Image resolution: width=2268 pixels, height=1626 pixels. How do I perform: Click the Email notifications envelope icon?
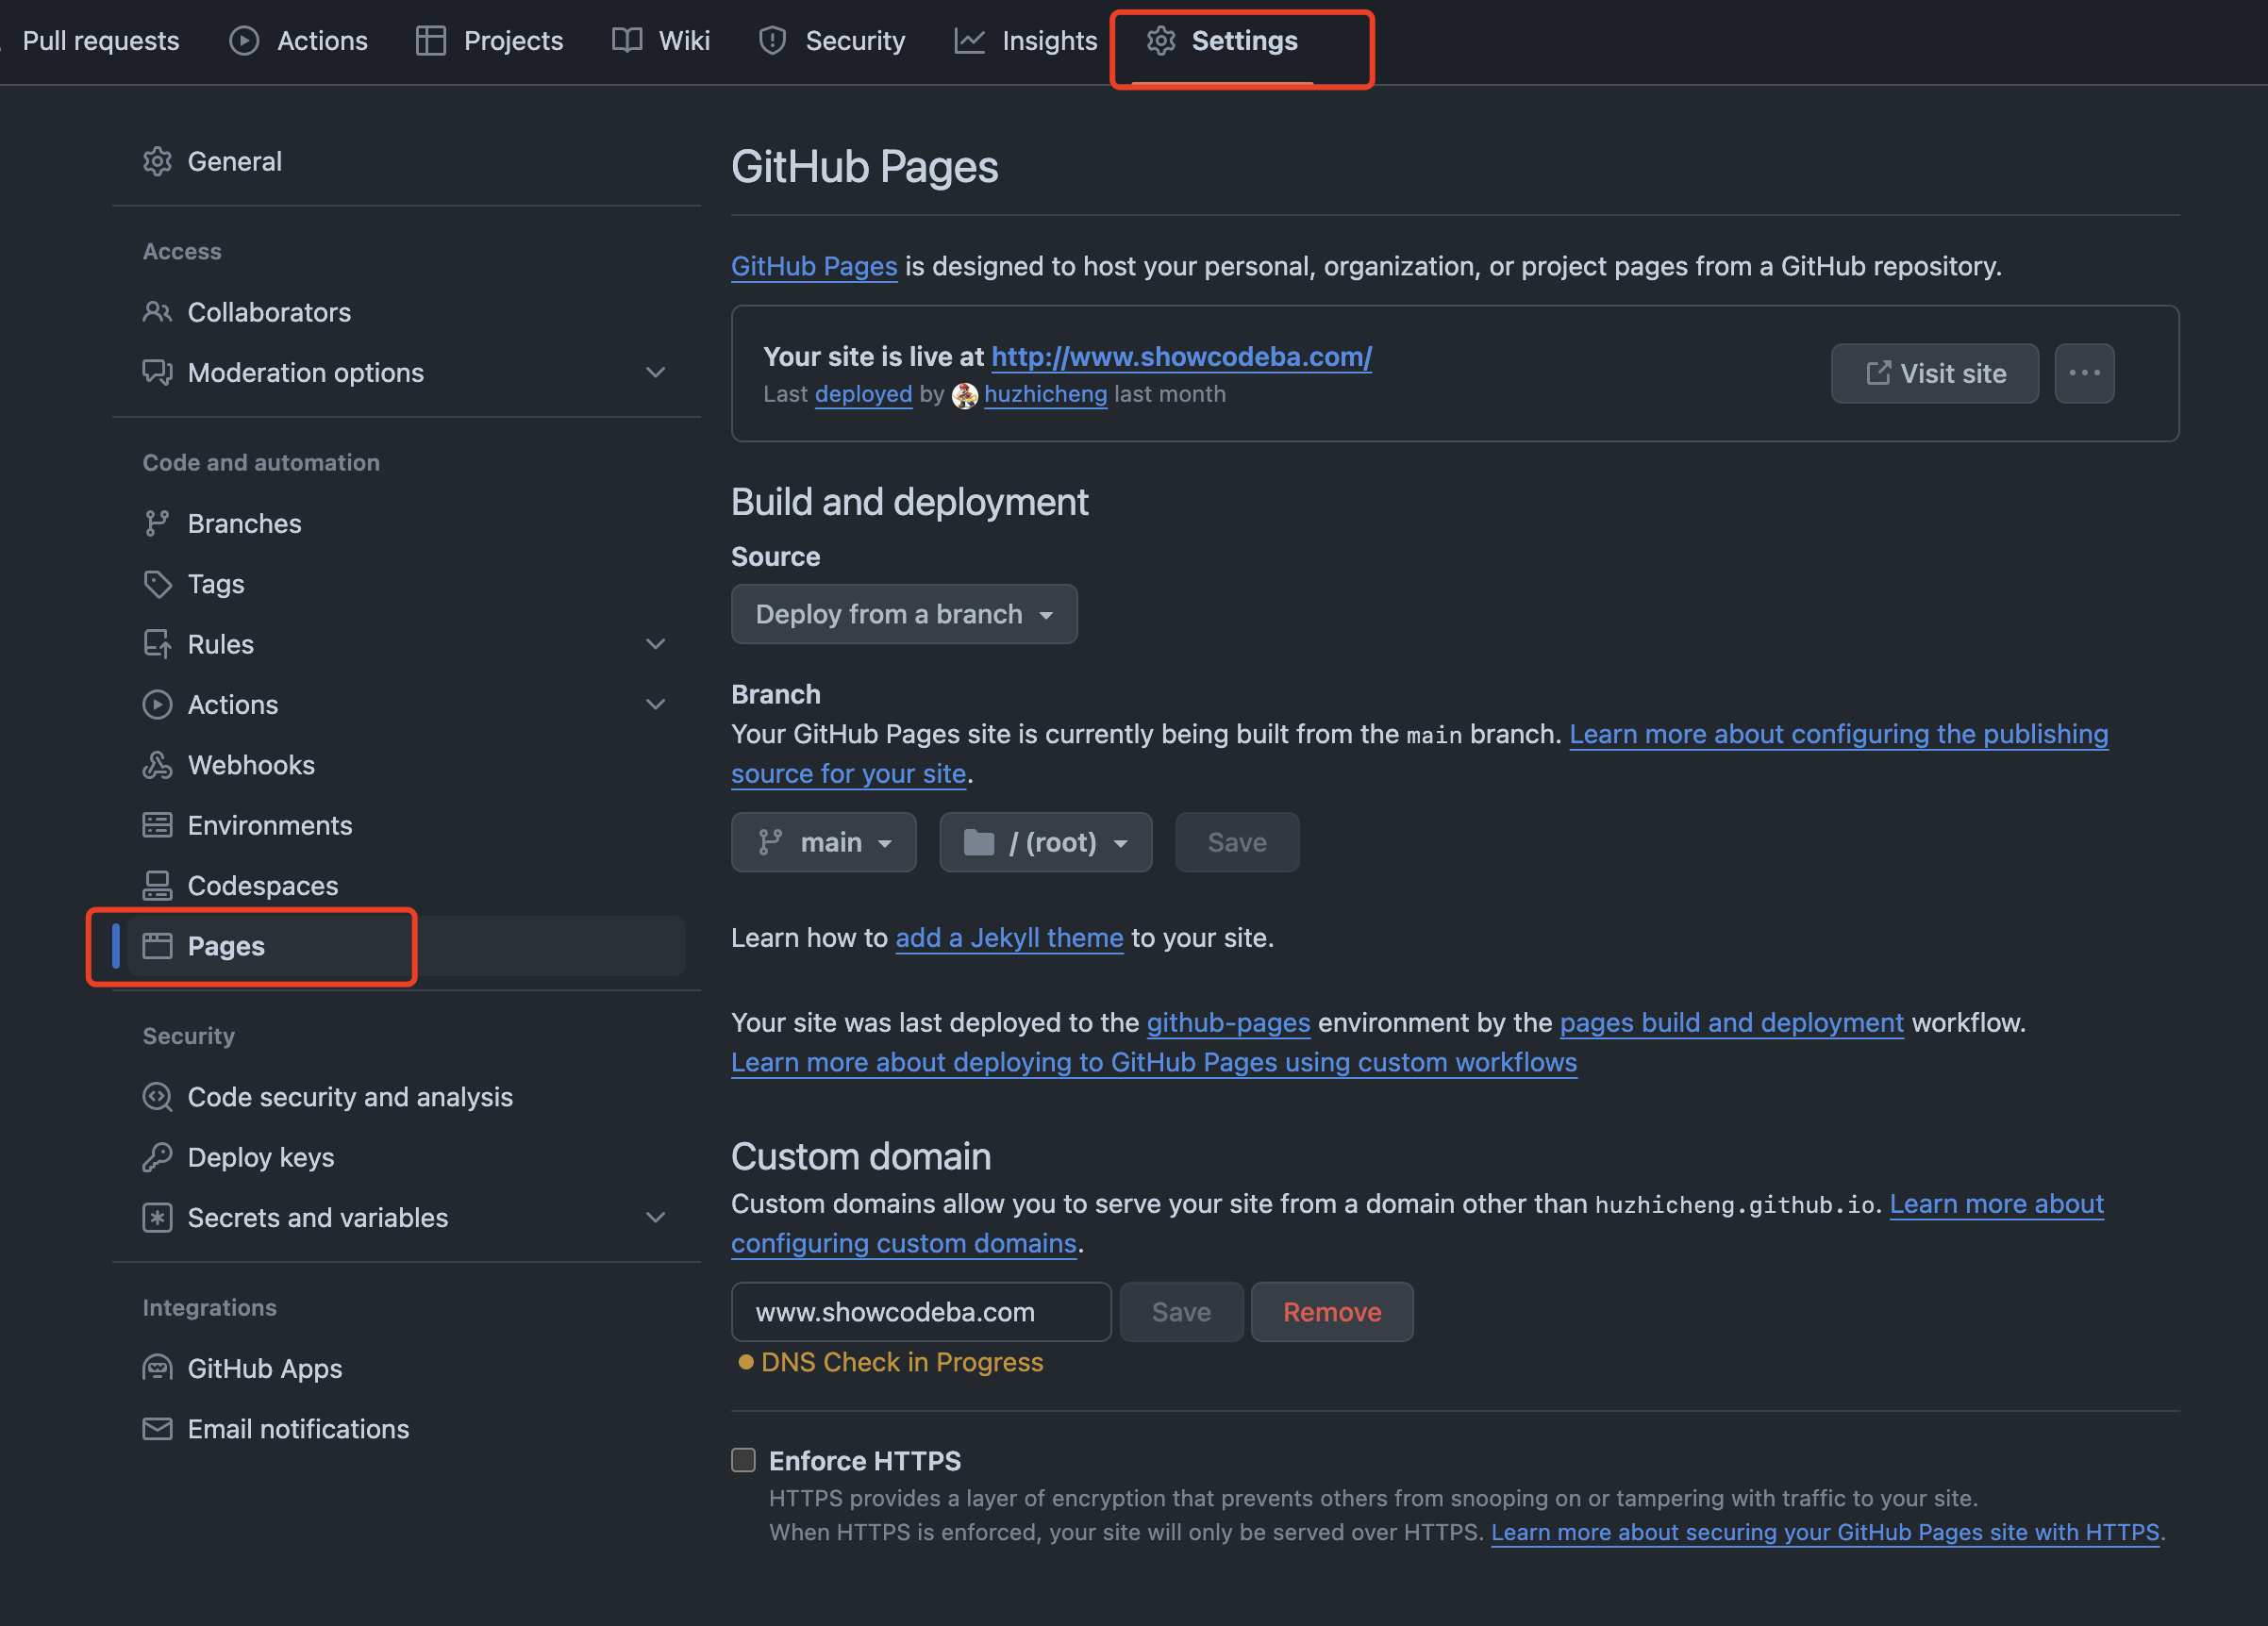[157, 1429]
